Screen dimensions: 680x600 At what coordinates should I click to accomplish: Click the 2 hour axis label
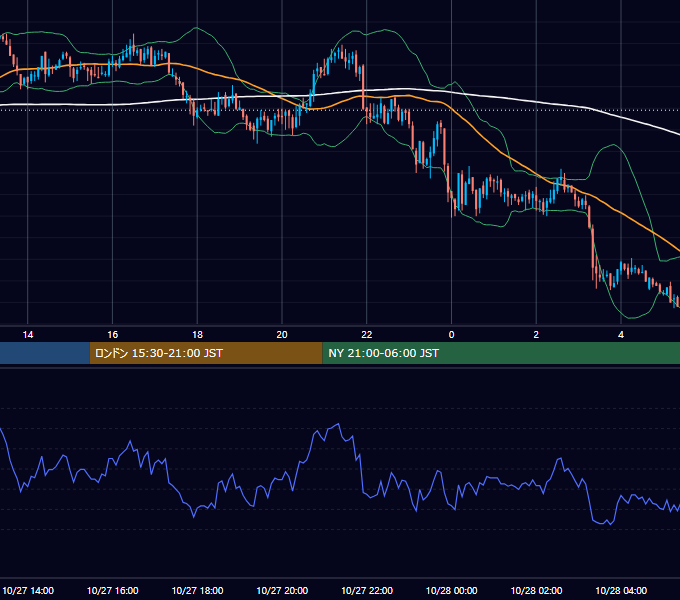(x=536, y=335)
